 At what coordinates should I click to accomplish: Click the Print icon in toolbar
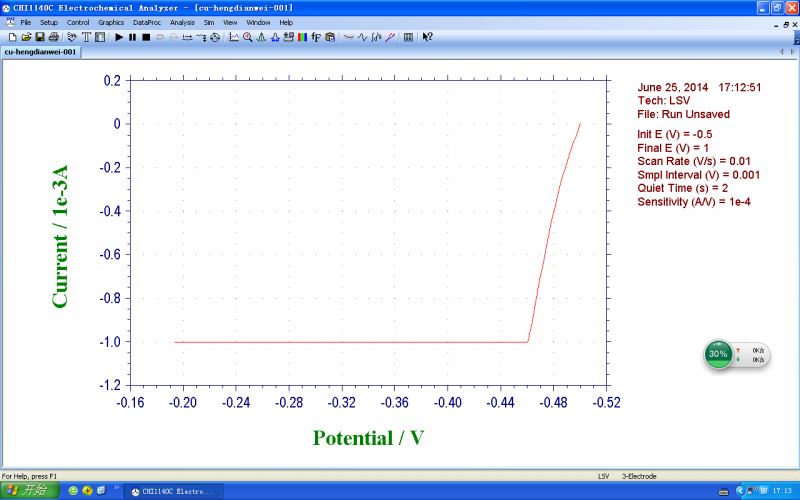click(53, 37)
